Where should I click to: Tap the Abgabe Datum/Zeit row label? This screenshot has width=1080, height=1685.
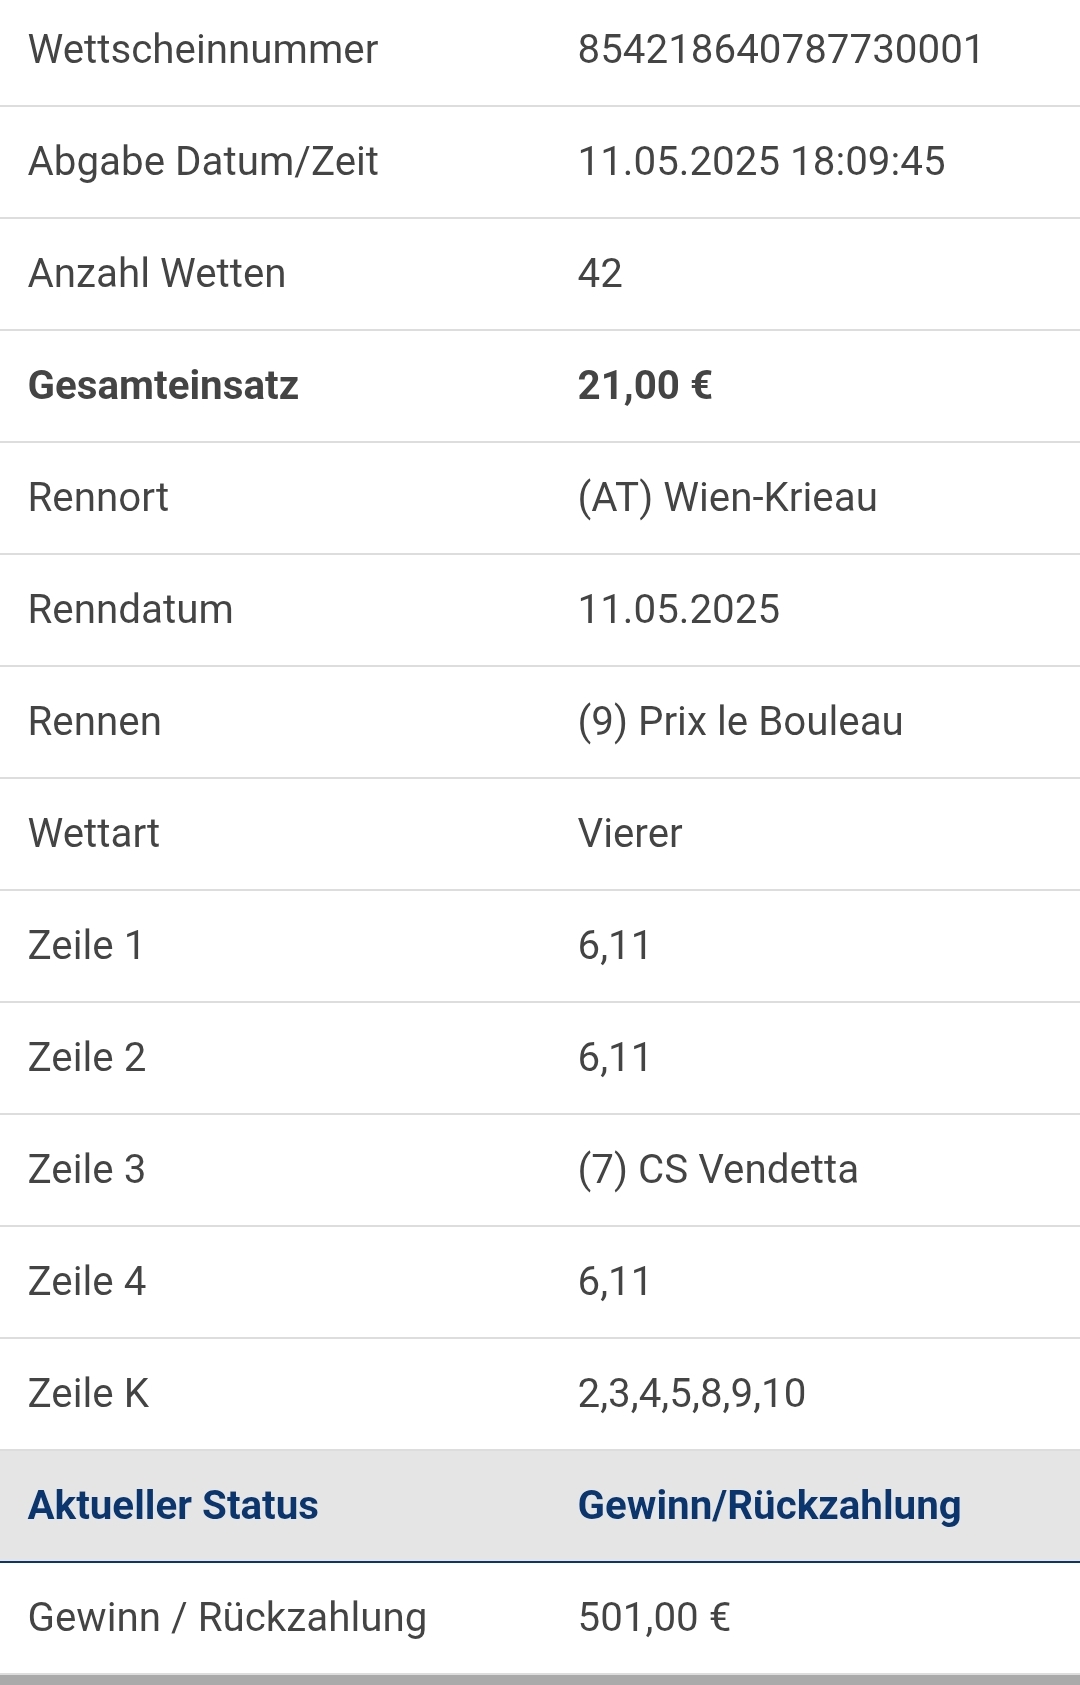pos(203,161)
